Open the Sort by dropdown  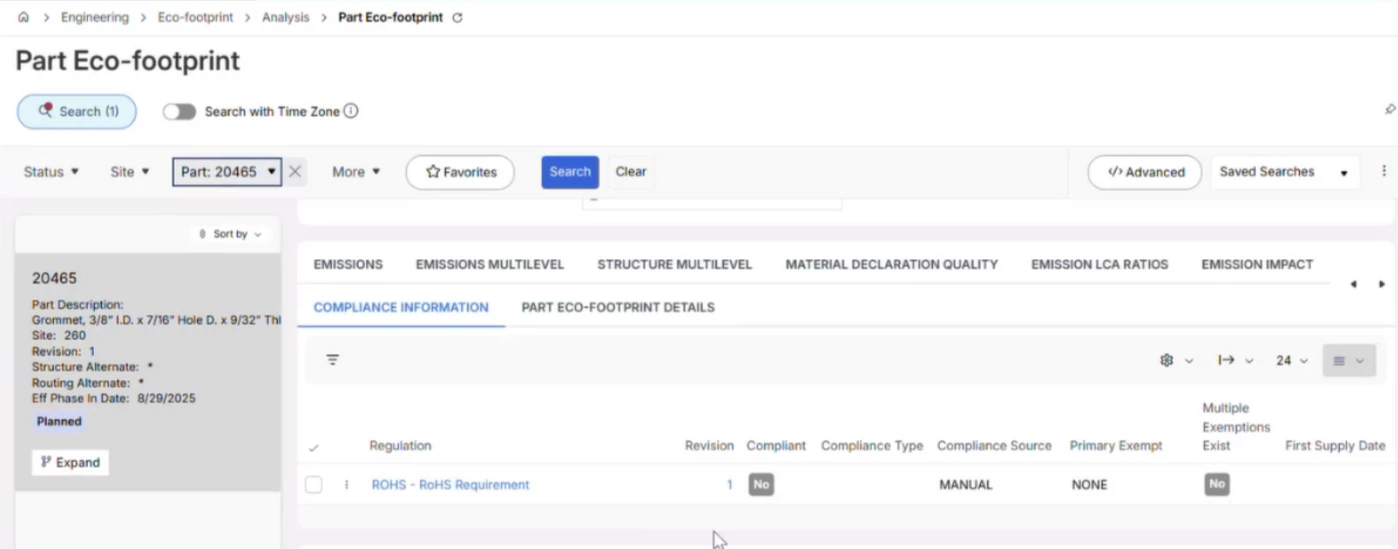(230, 234)
